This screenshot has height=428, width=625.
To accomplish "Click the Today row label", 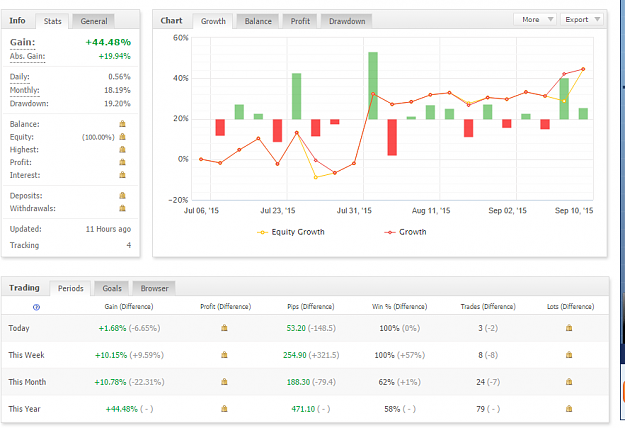I will (19, 328).
